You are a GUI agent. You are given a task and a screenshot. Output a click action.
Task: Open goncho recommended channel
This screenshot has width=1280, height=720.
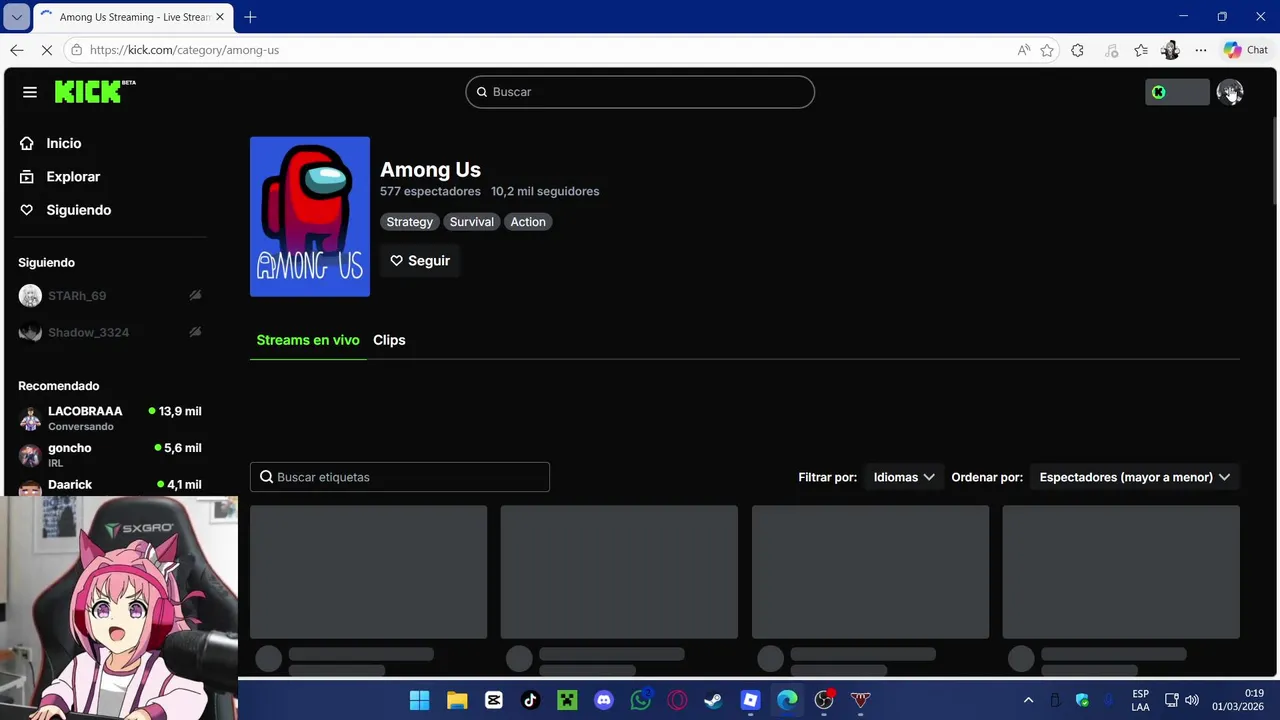pos(110,455)
